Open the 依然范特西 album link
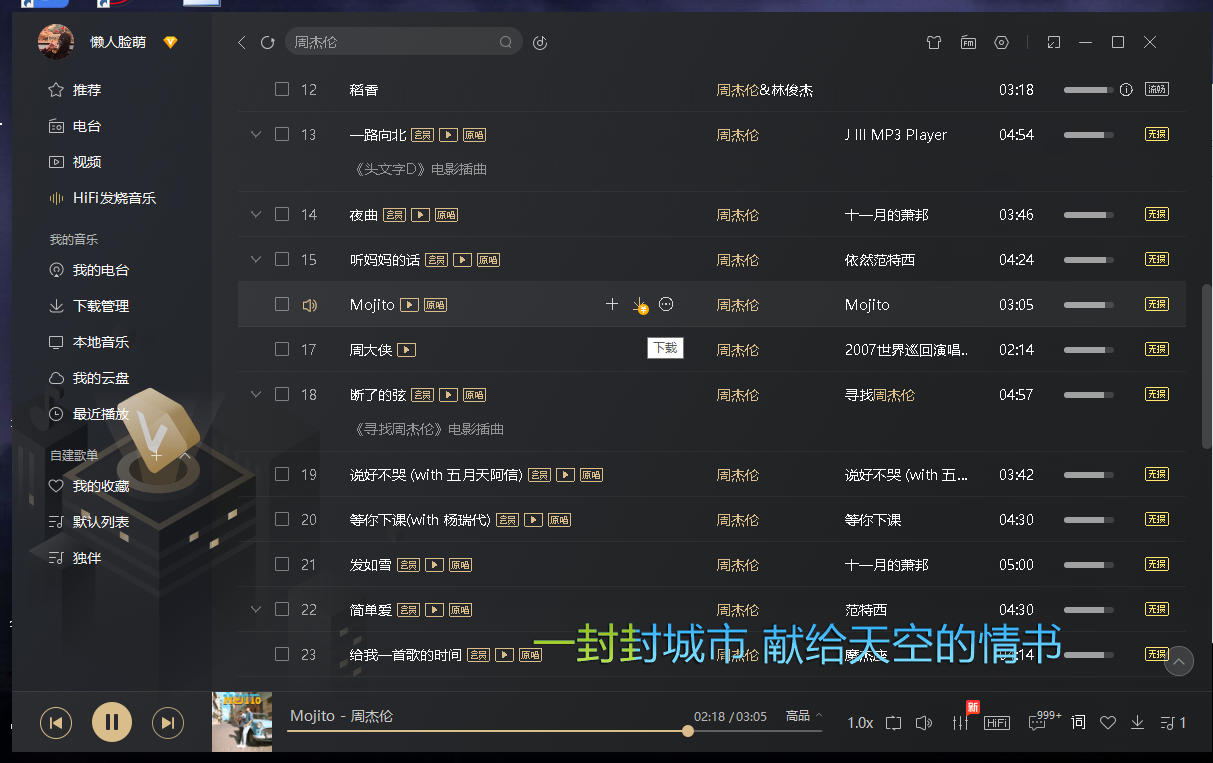This screenshot has width=1213, height=763. [880, 260]
